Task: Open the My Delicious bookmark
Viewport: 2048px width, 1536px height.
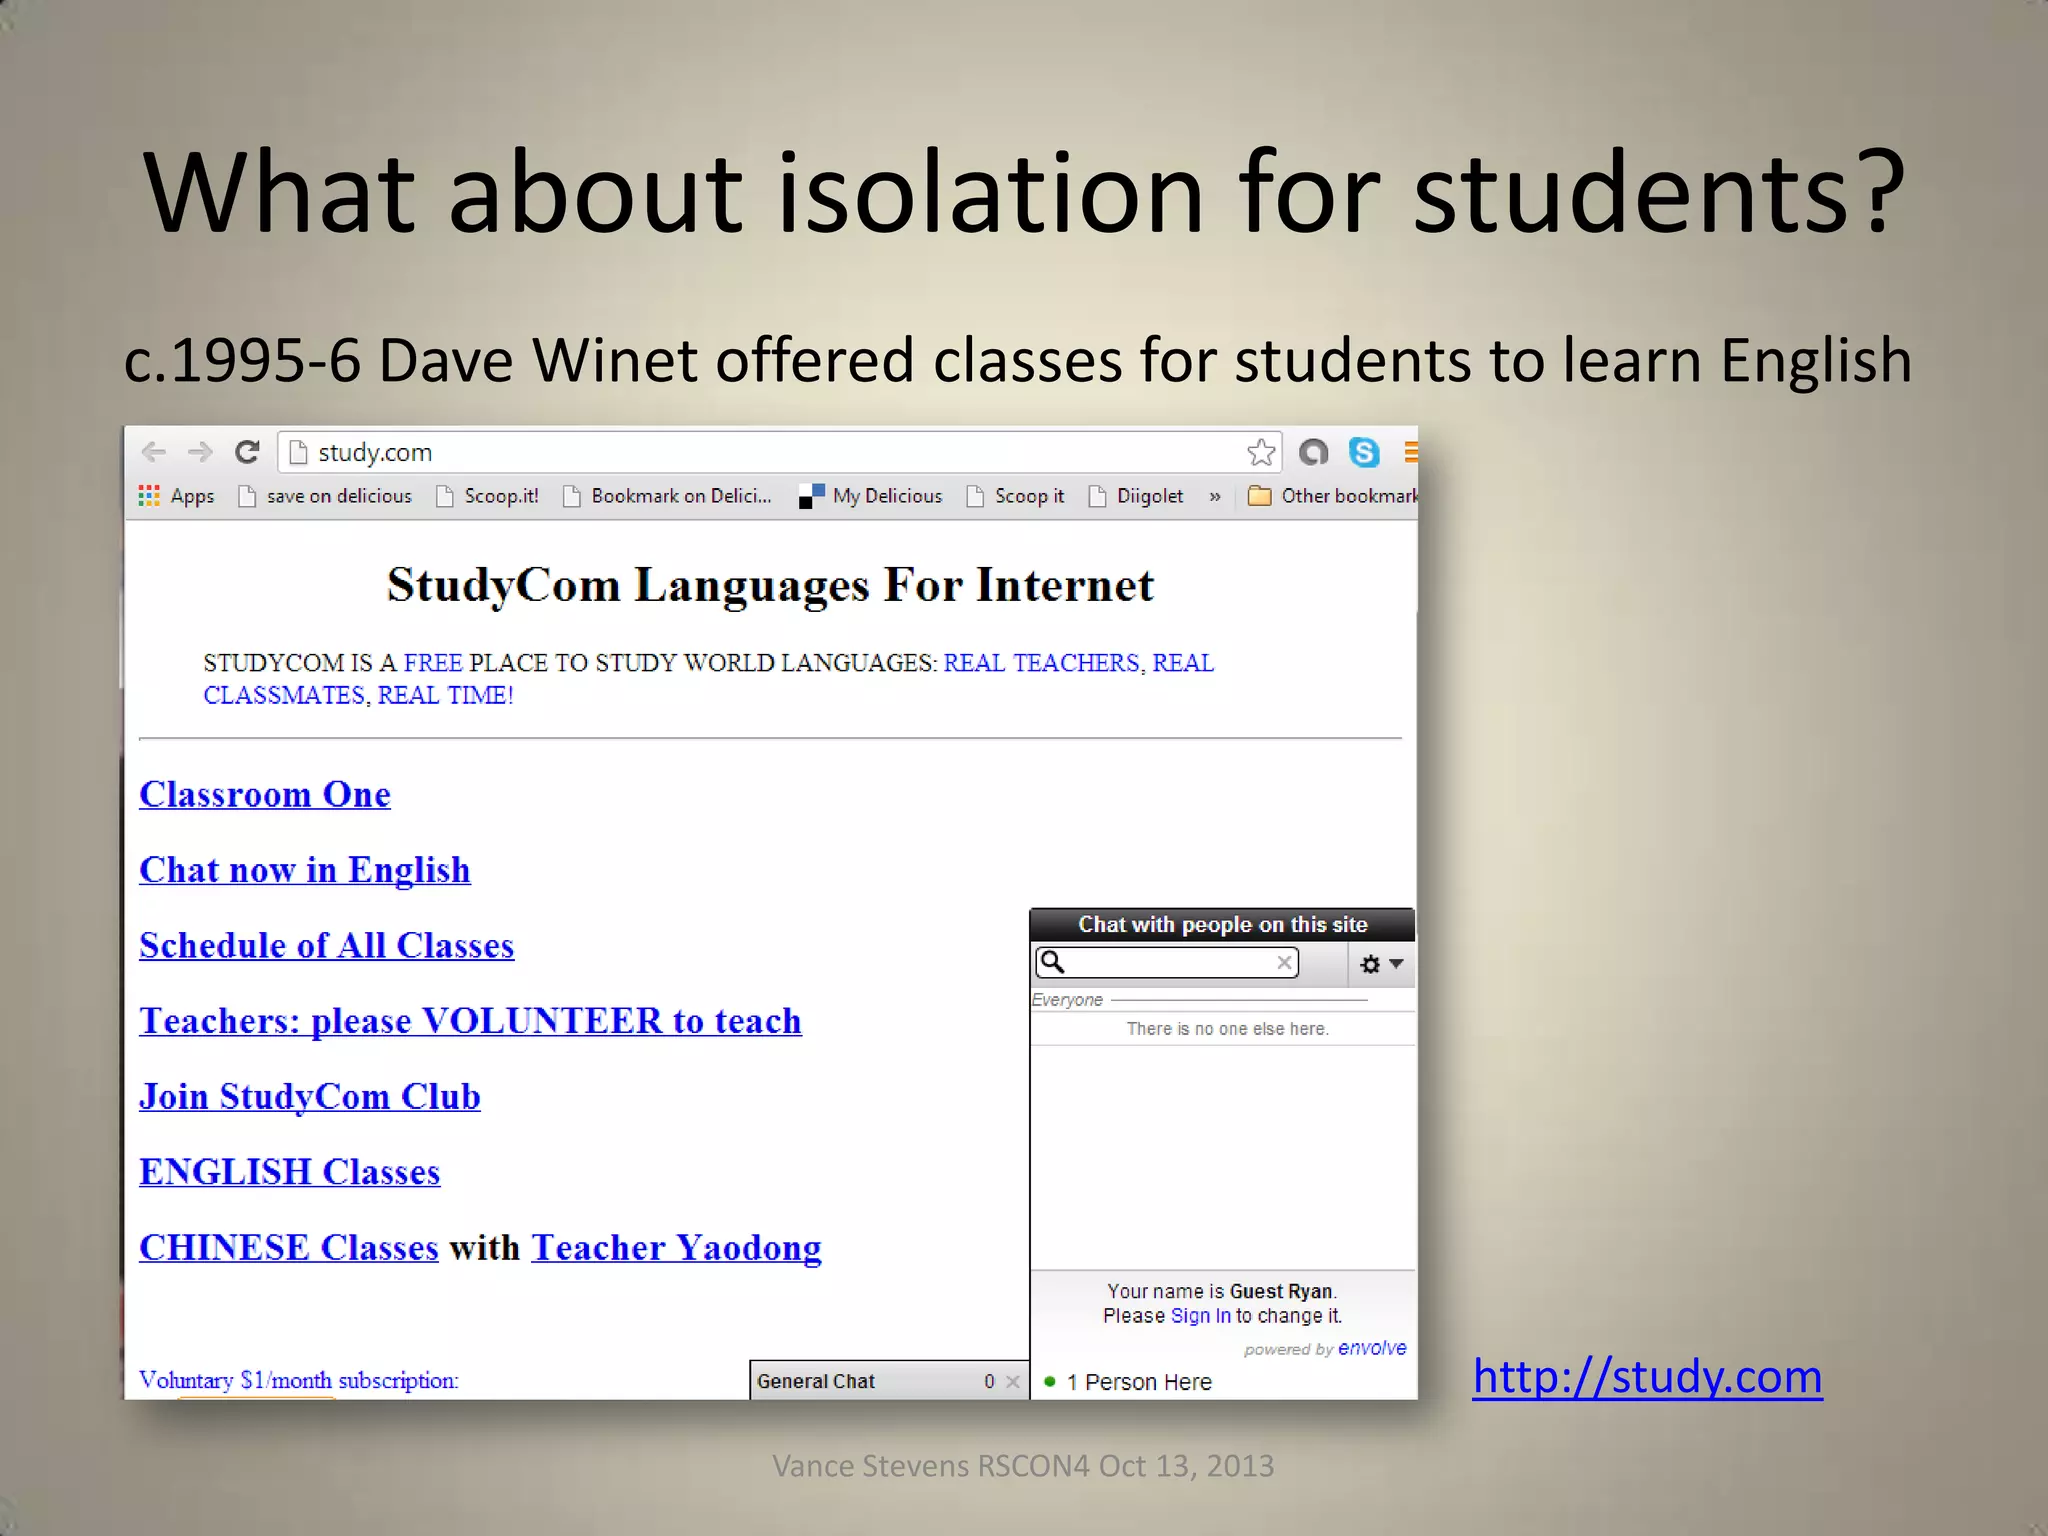Action: [x=870, y=496]
